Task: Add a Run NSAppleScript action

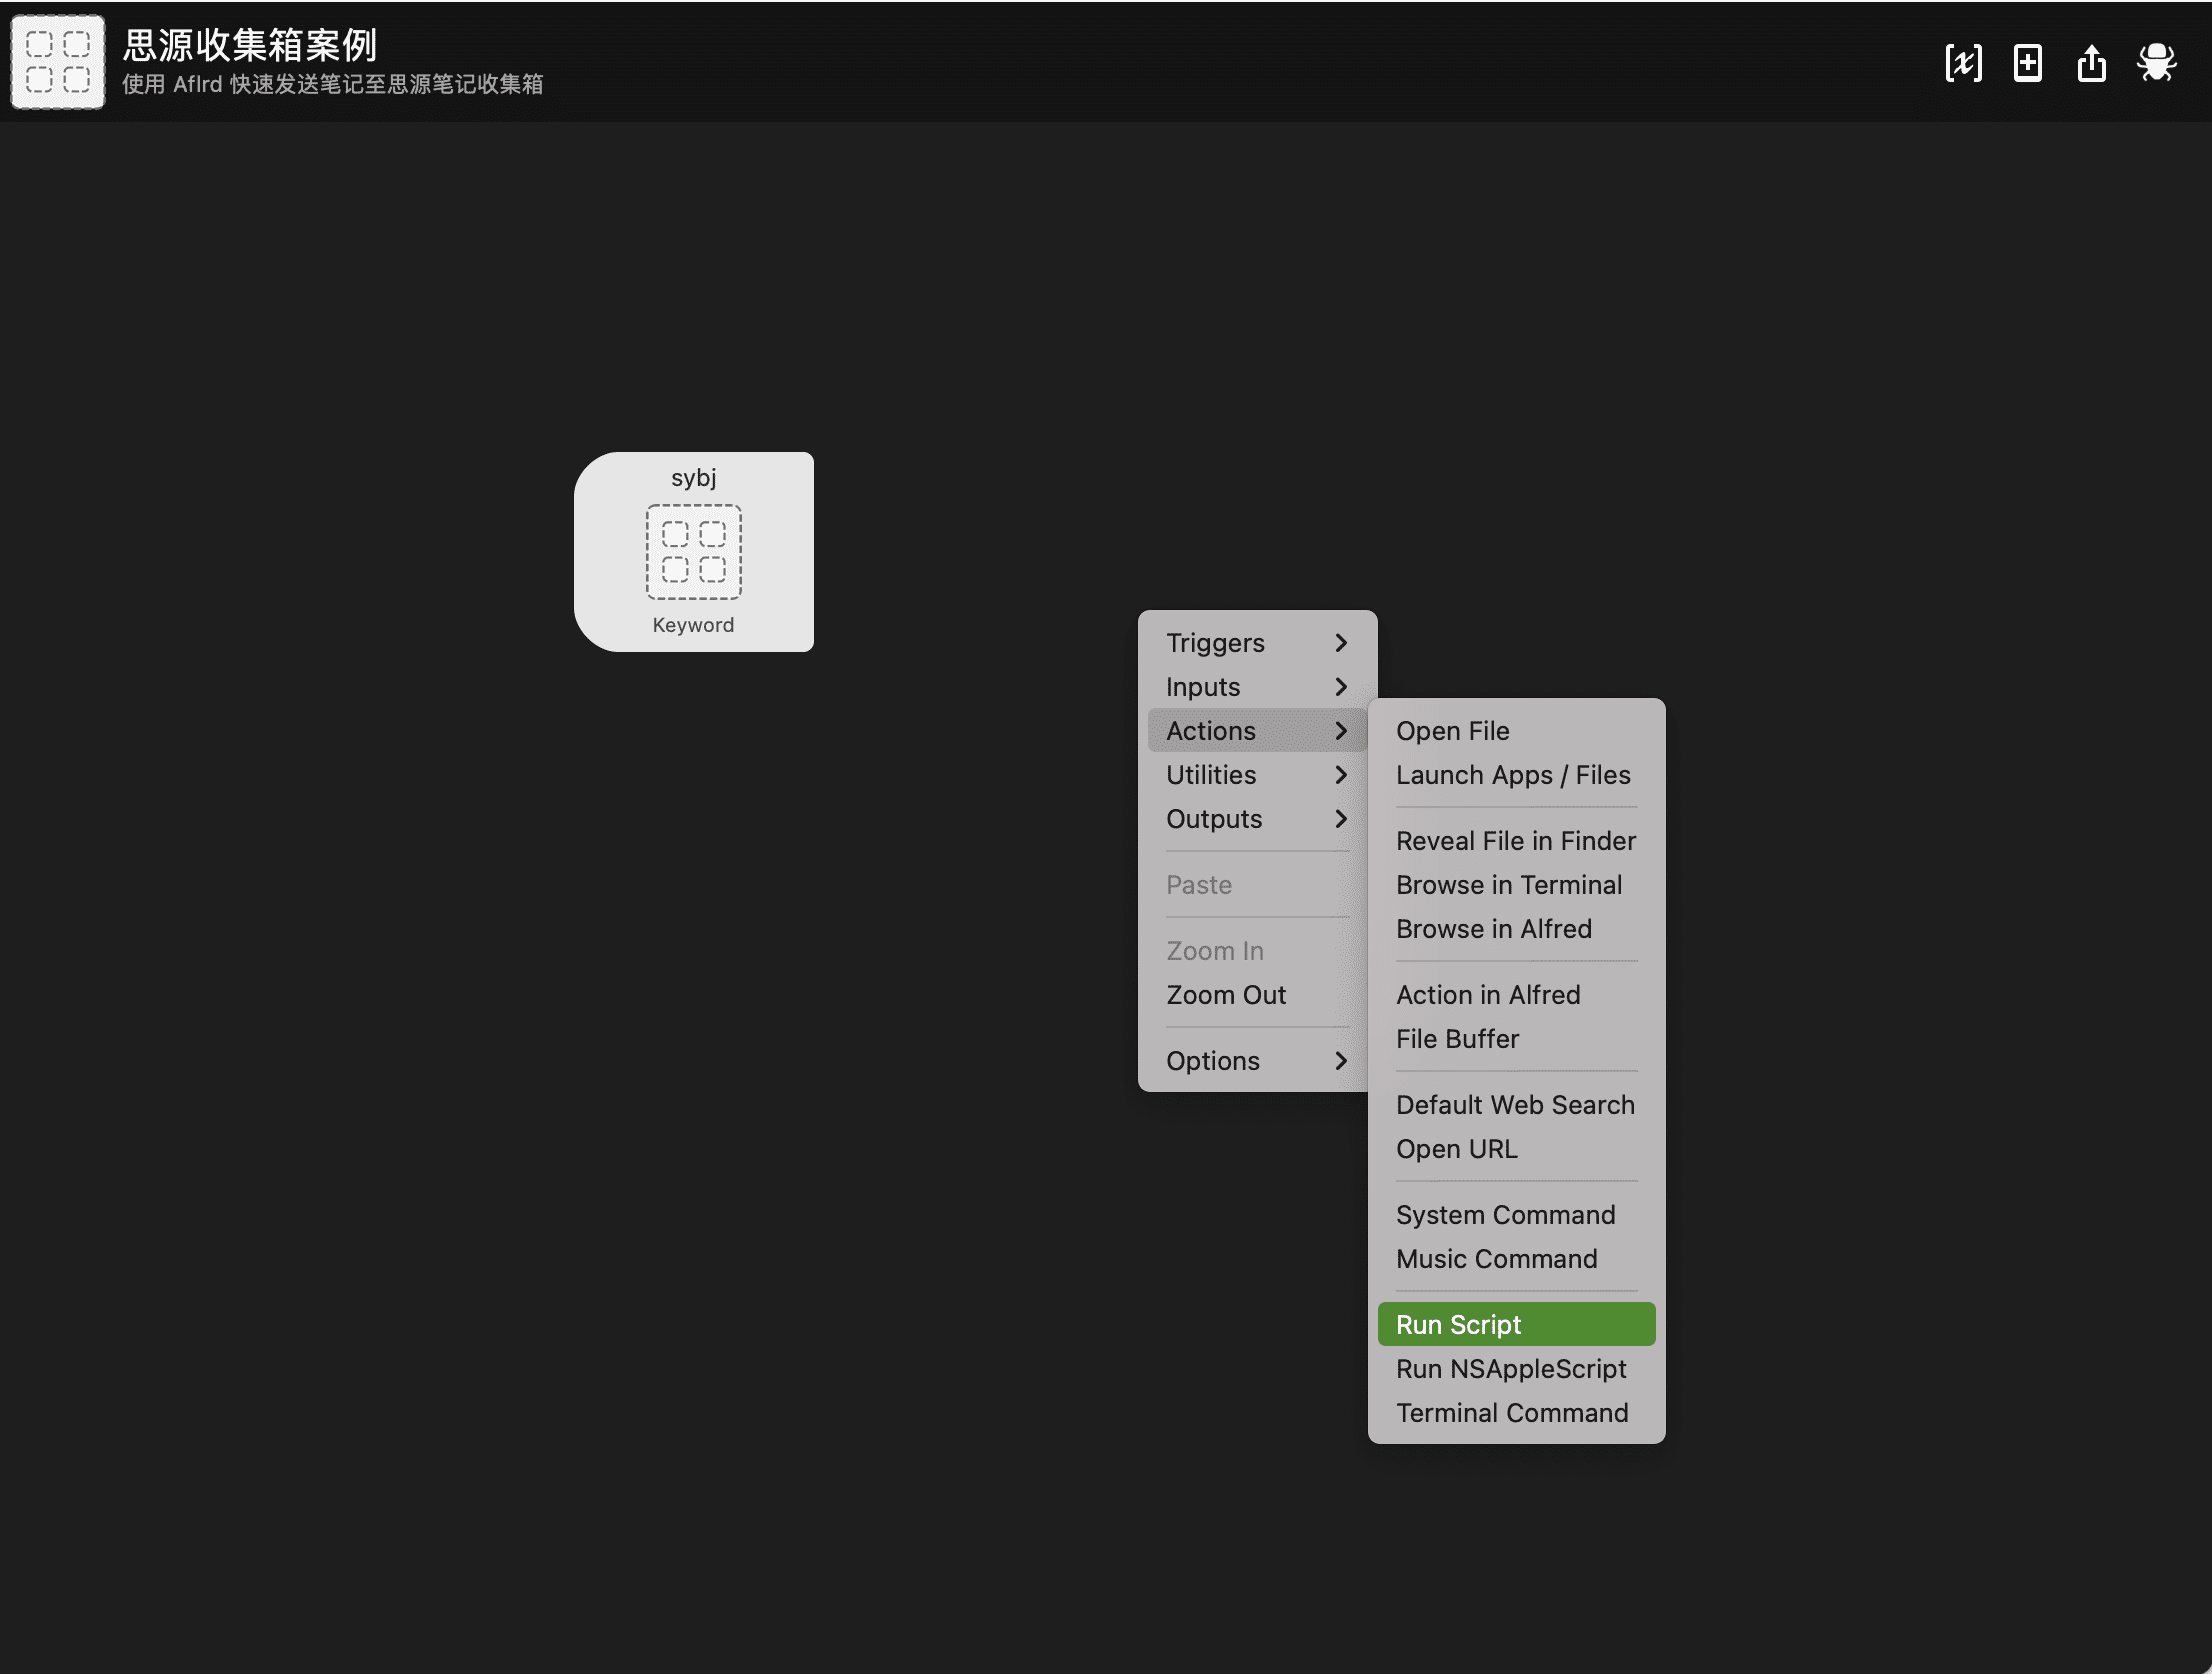Action: coord(1516,1369)
